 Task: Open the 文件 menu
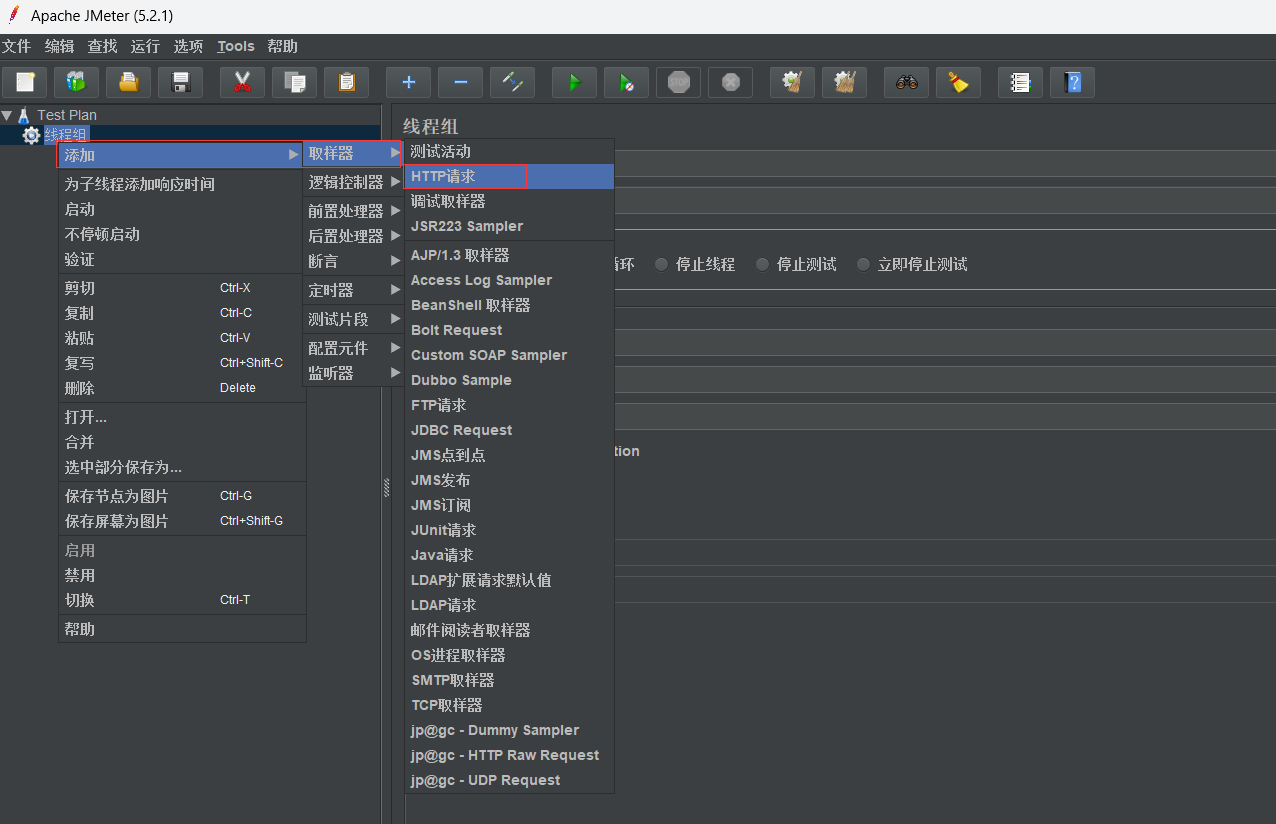(17, 46)
